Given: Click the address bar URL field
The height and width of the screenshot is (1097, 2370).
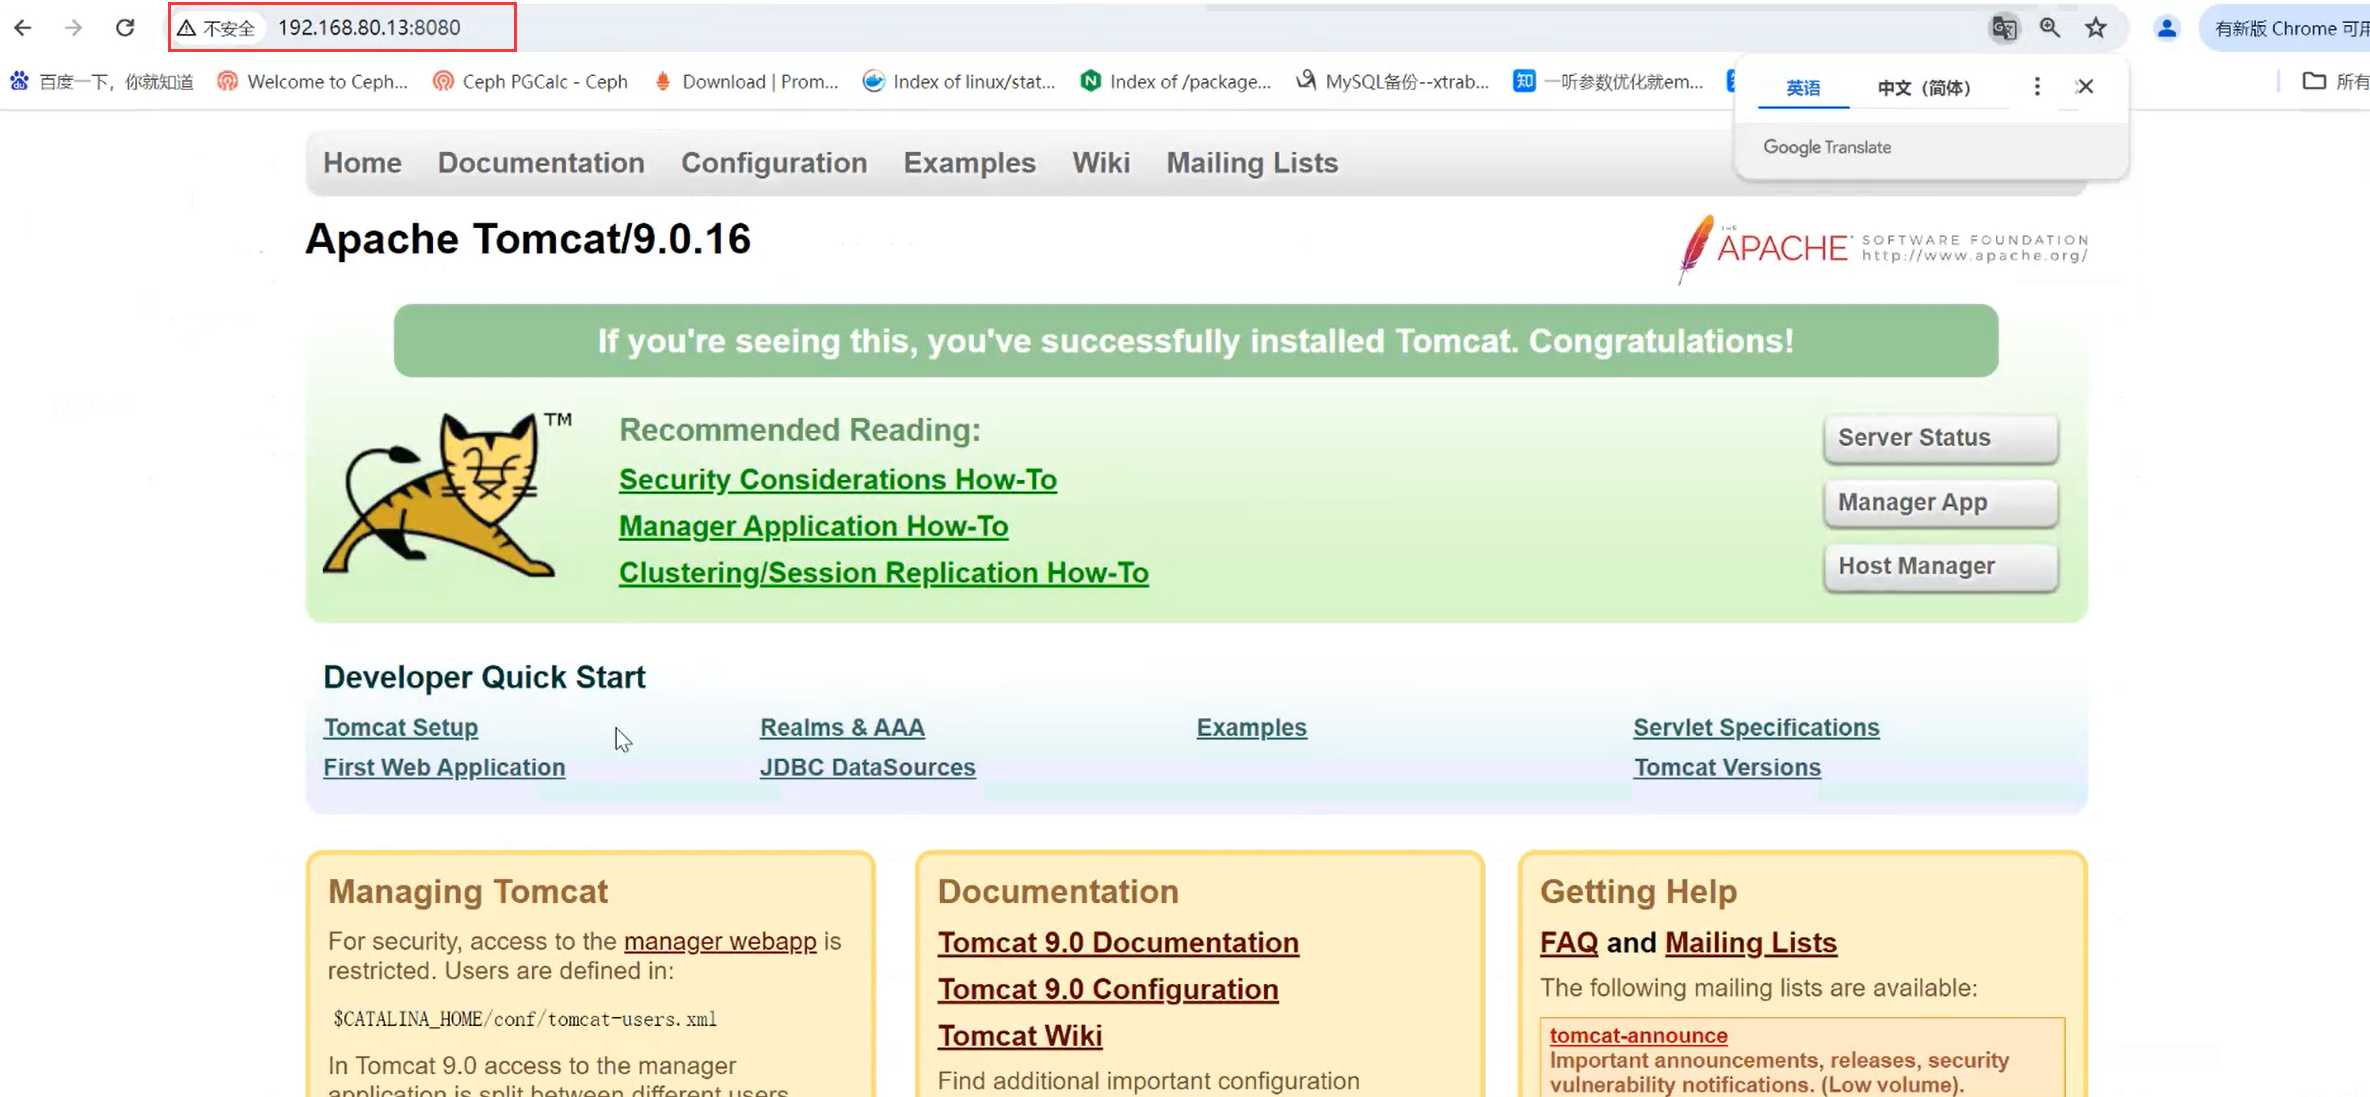Looking at the screenshot, I should tap(369, 28).
